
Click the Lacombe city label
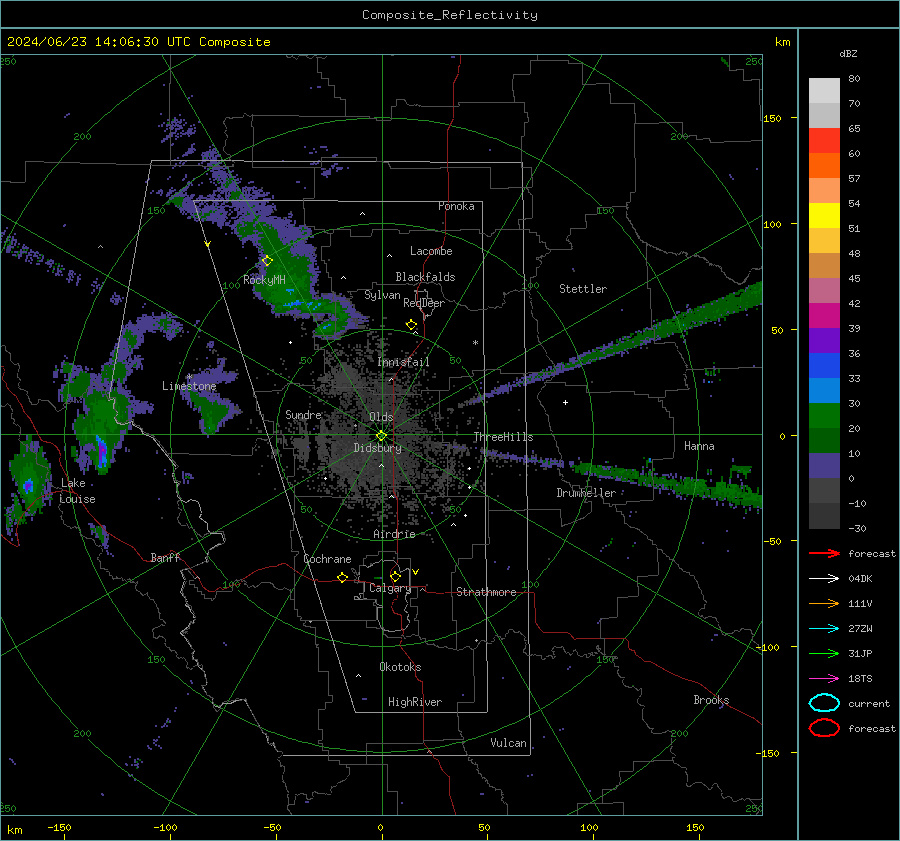(x=431, y=251)
